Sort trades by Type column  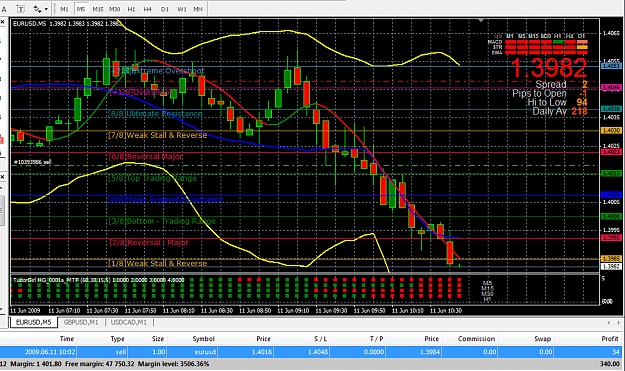(x=103, y=339)
